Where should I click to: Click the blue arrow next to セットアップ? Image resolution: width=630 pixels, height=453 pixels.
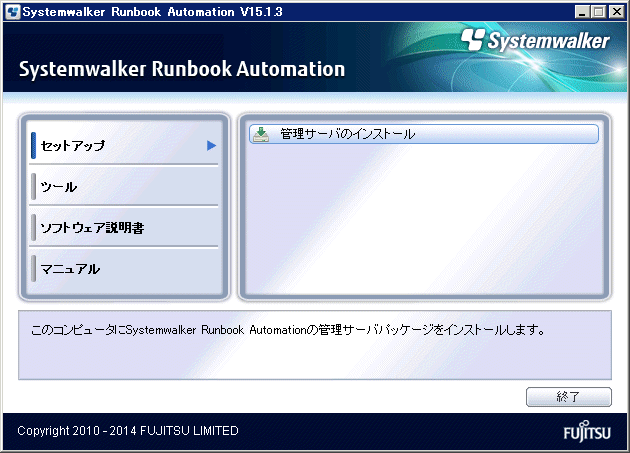(212, 146)
